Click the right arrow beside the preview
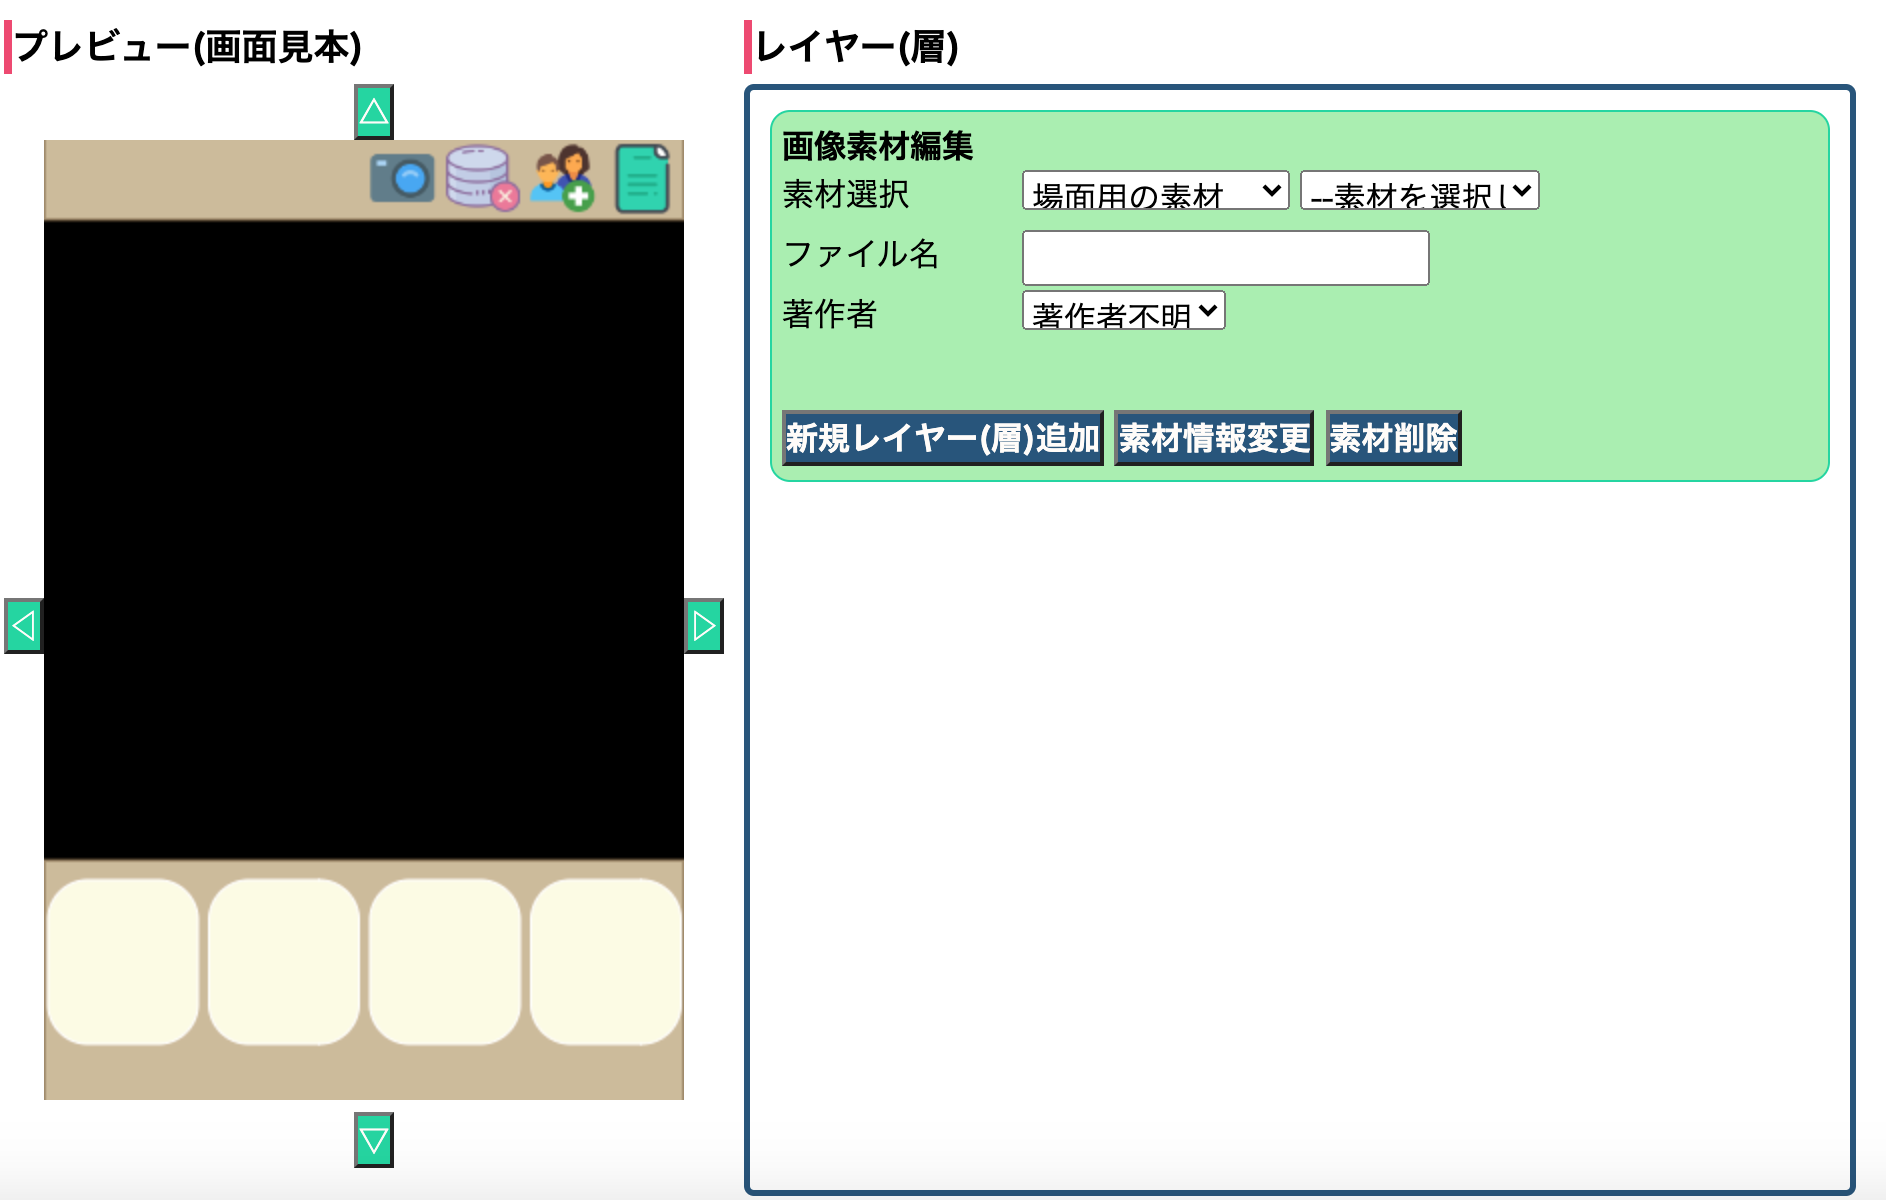This screenshot has width=1886, height=1200. (704, 626)
